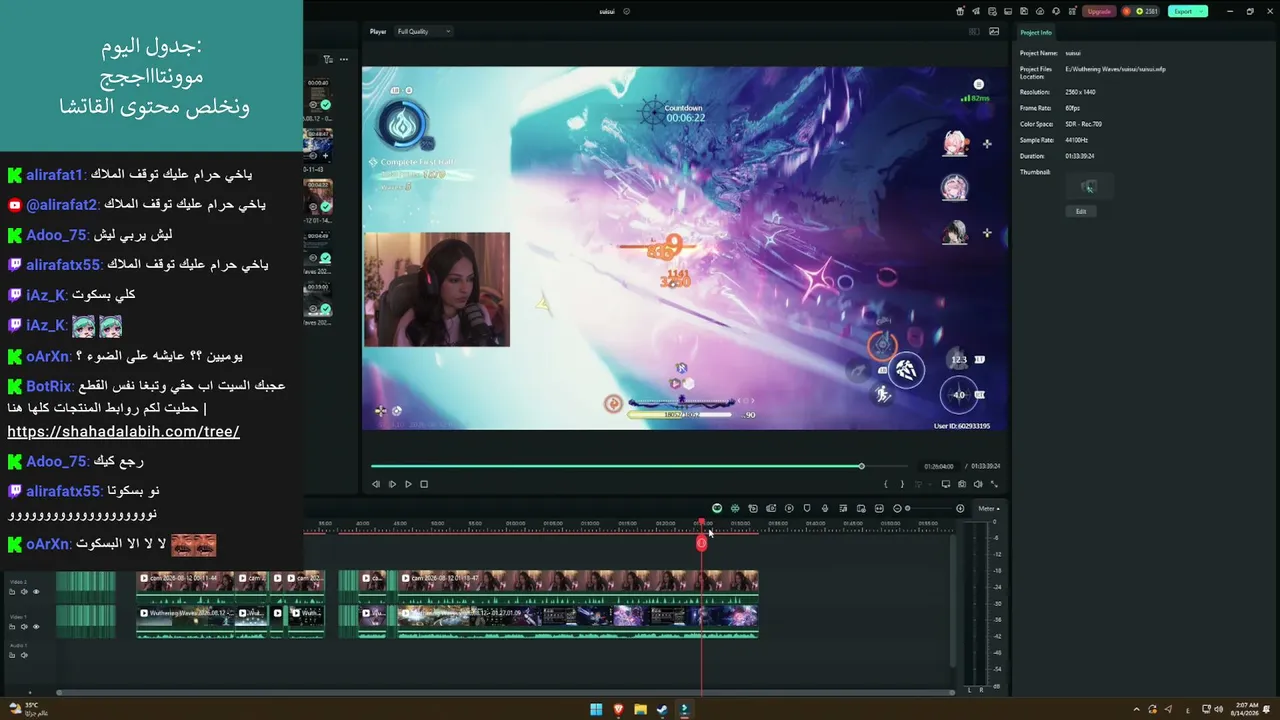
Task: Mute the Video 2 track
Action: (24, 592)
